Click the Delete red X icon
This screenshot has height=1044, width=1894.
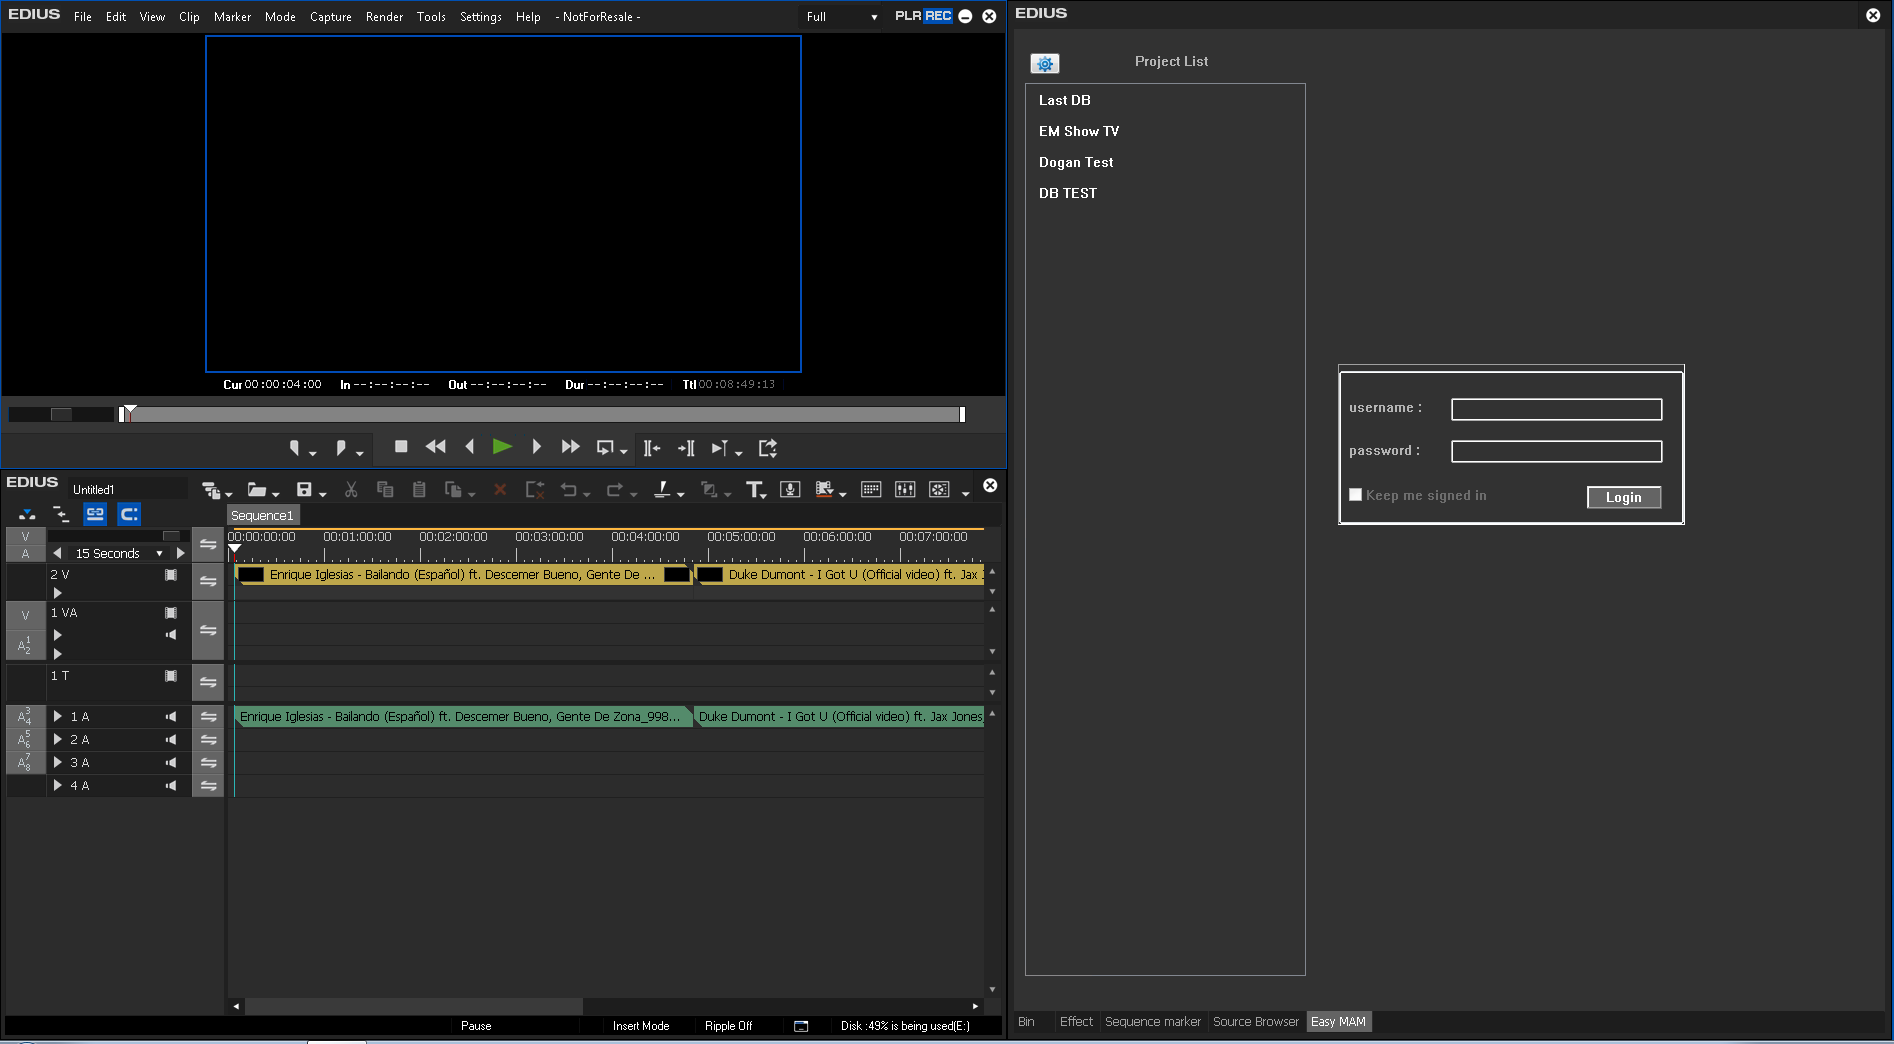500,490
